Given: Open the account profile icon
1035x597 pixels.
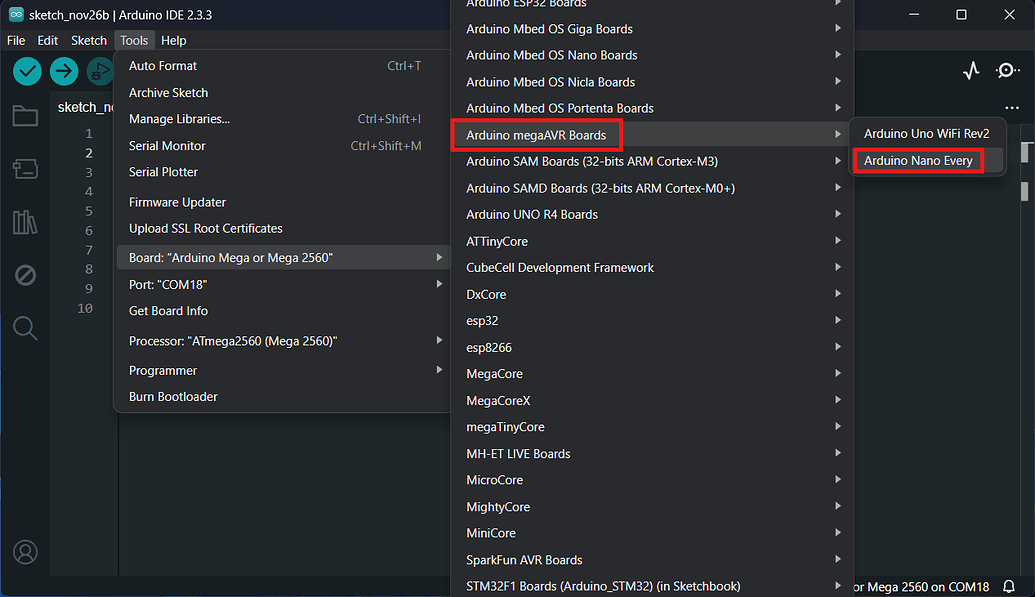Looking at the screenshot, I should point(25,552).
